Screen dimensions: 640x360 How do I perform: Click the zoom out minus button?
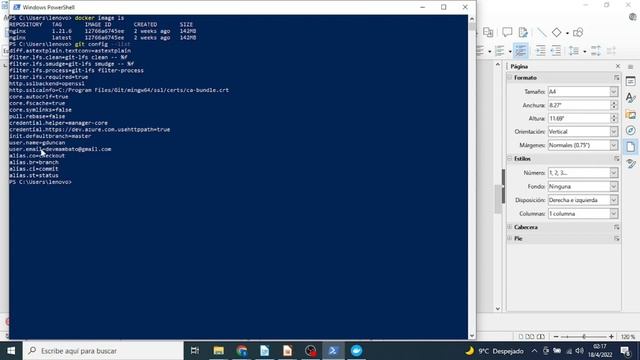[556, 337]
